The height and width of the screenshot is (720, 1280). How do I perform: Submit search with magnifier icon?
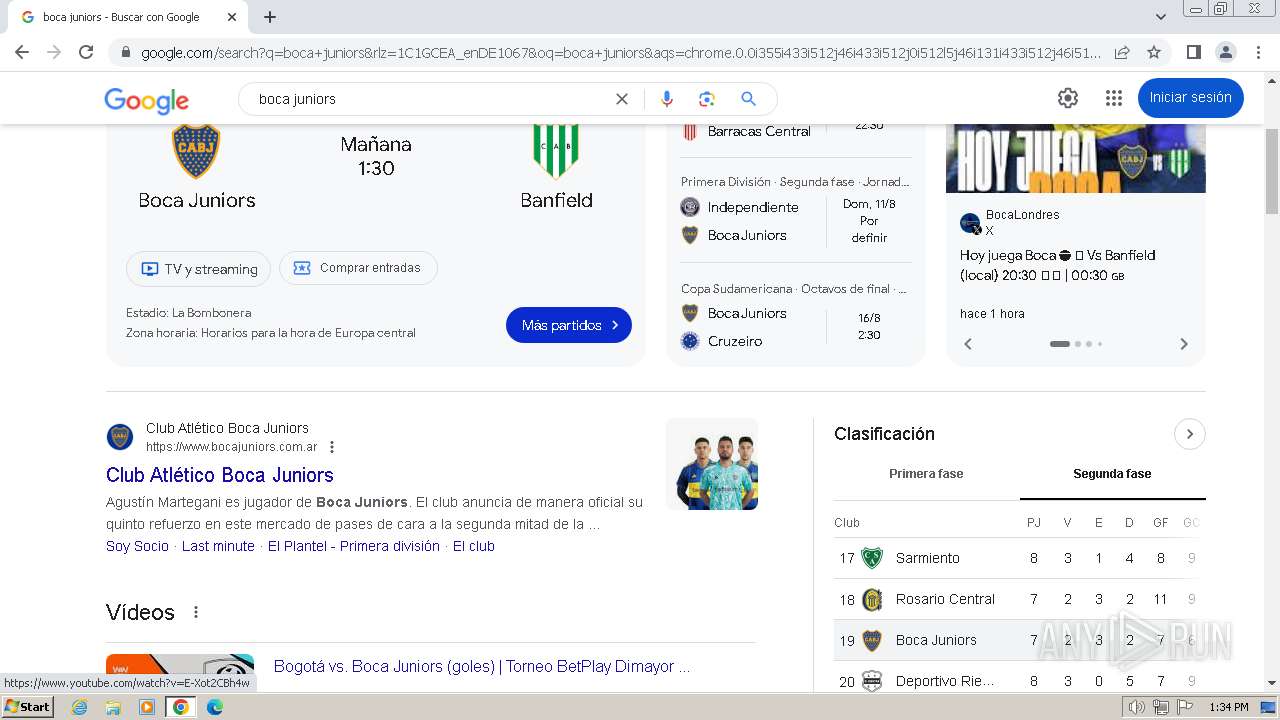pyautogui.click(x=748, y=99)
